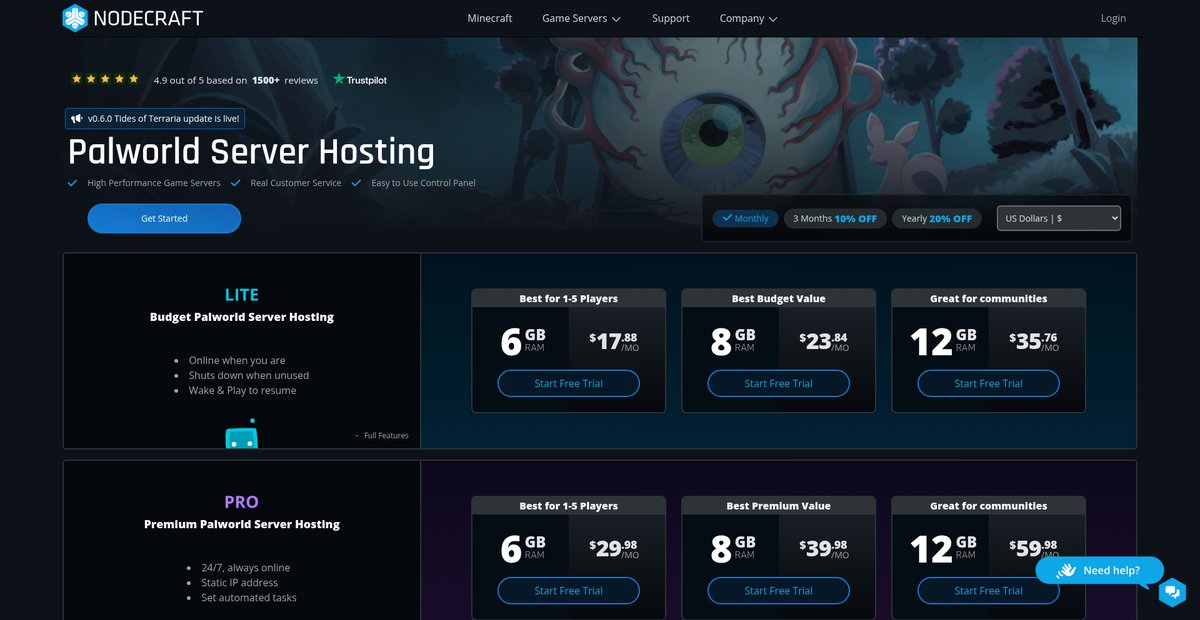1200x620 pixels.
Task: Click the Budget Palworld Server Hosting subtitle
Action: coord(242,317)
